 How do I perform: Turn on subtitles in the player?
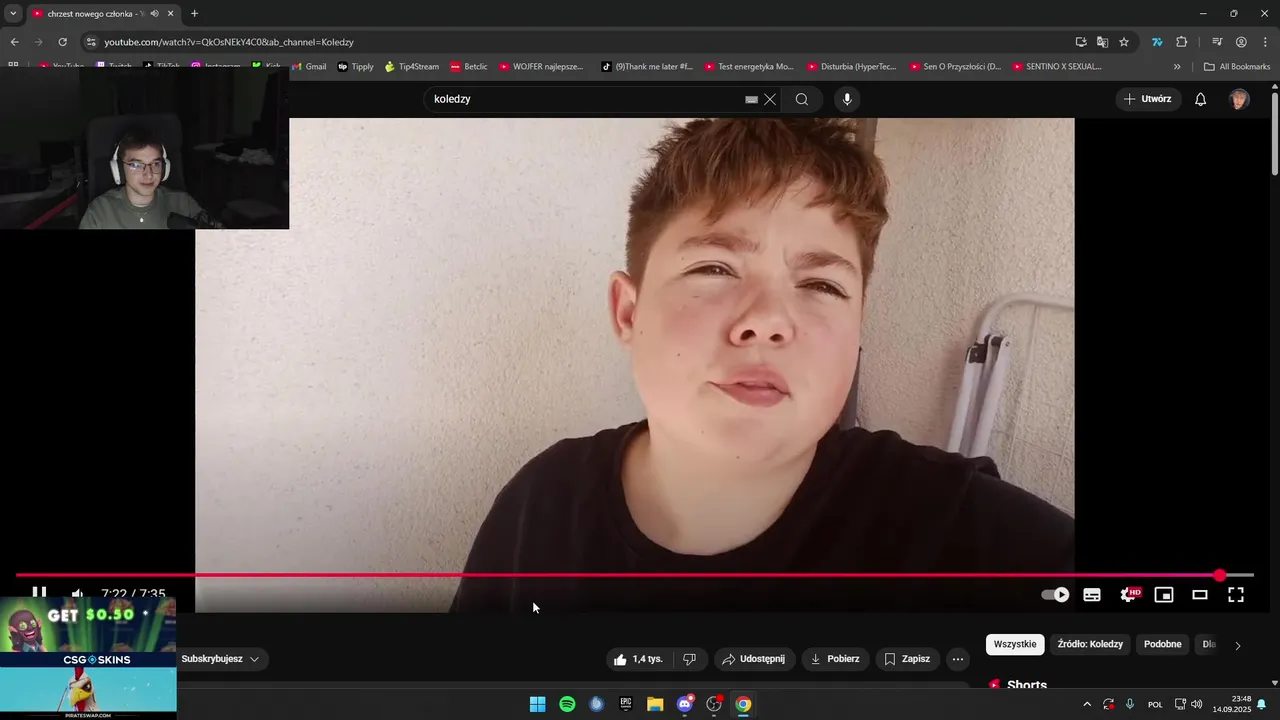click(1092, 595)
